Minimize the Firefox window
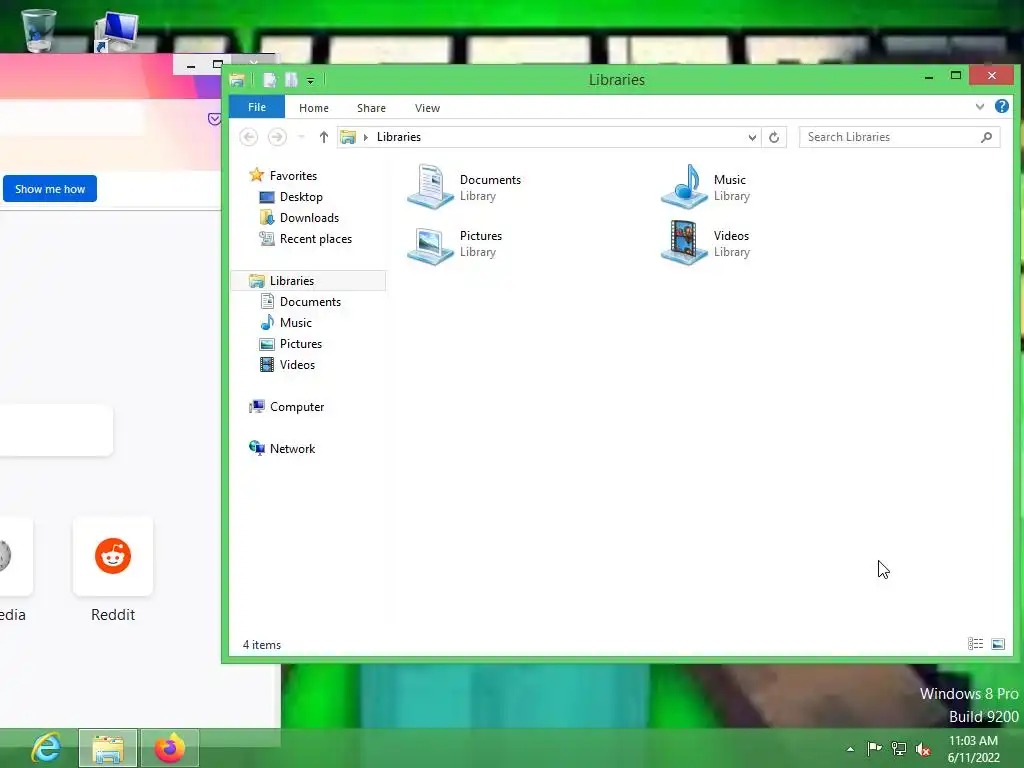Screen dimensions: 1024x768 191,65
